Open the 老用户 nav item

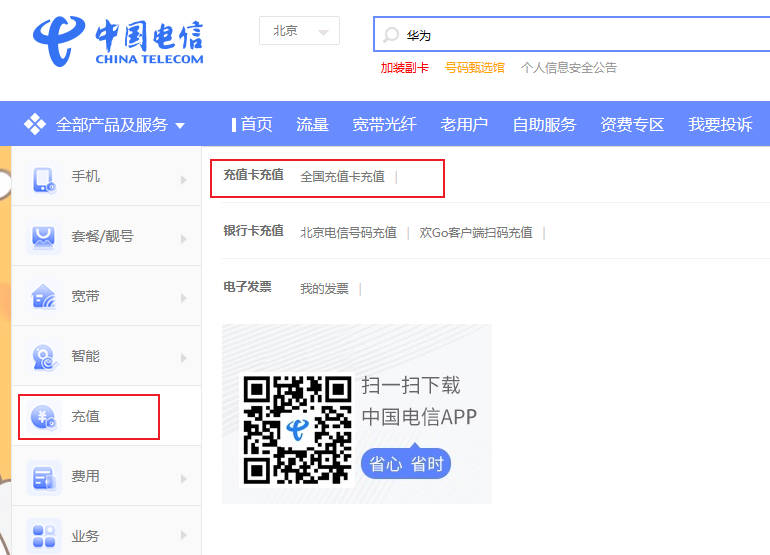465,124
